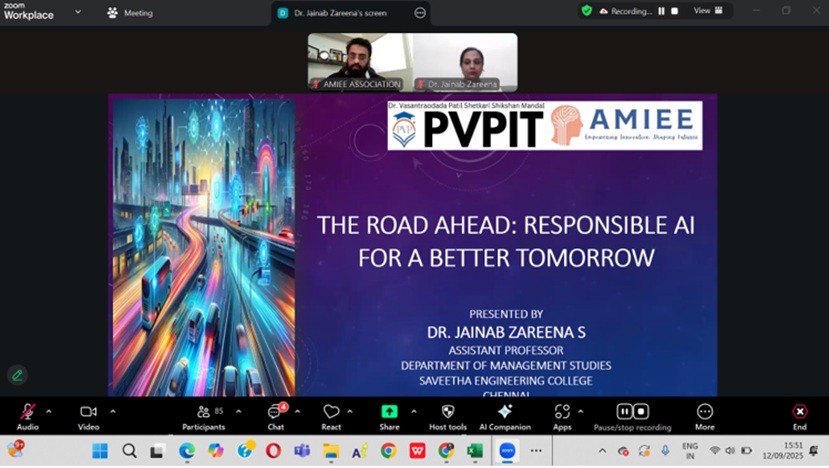Open screen share options ellipsis button
The height and width of the screenshot is (468, 829).
pos(420,13)
